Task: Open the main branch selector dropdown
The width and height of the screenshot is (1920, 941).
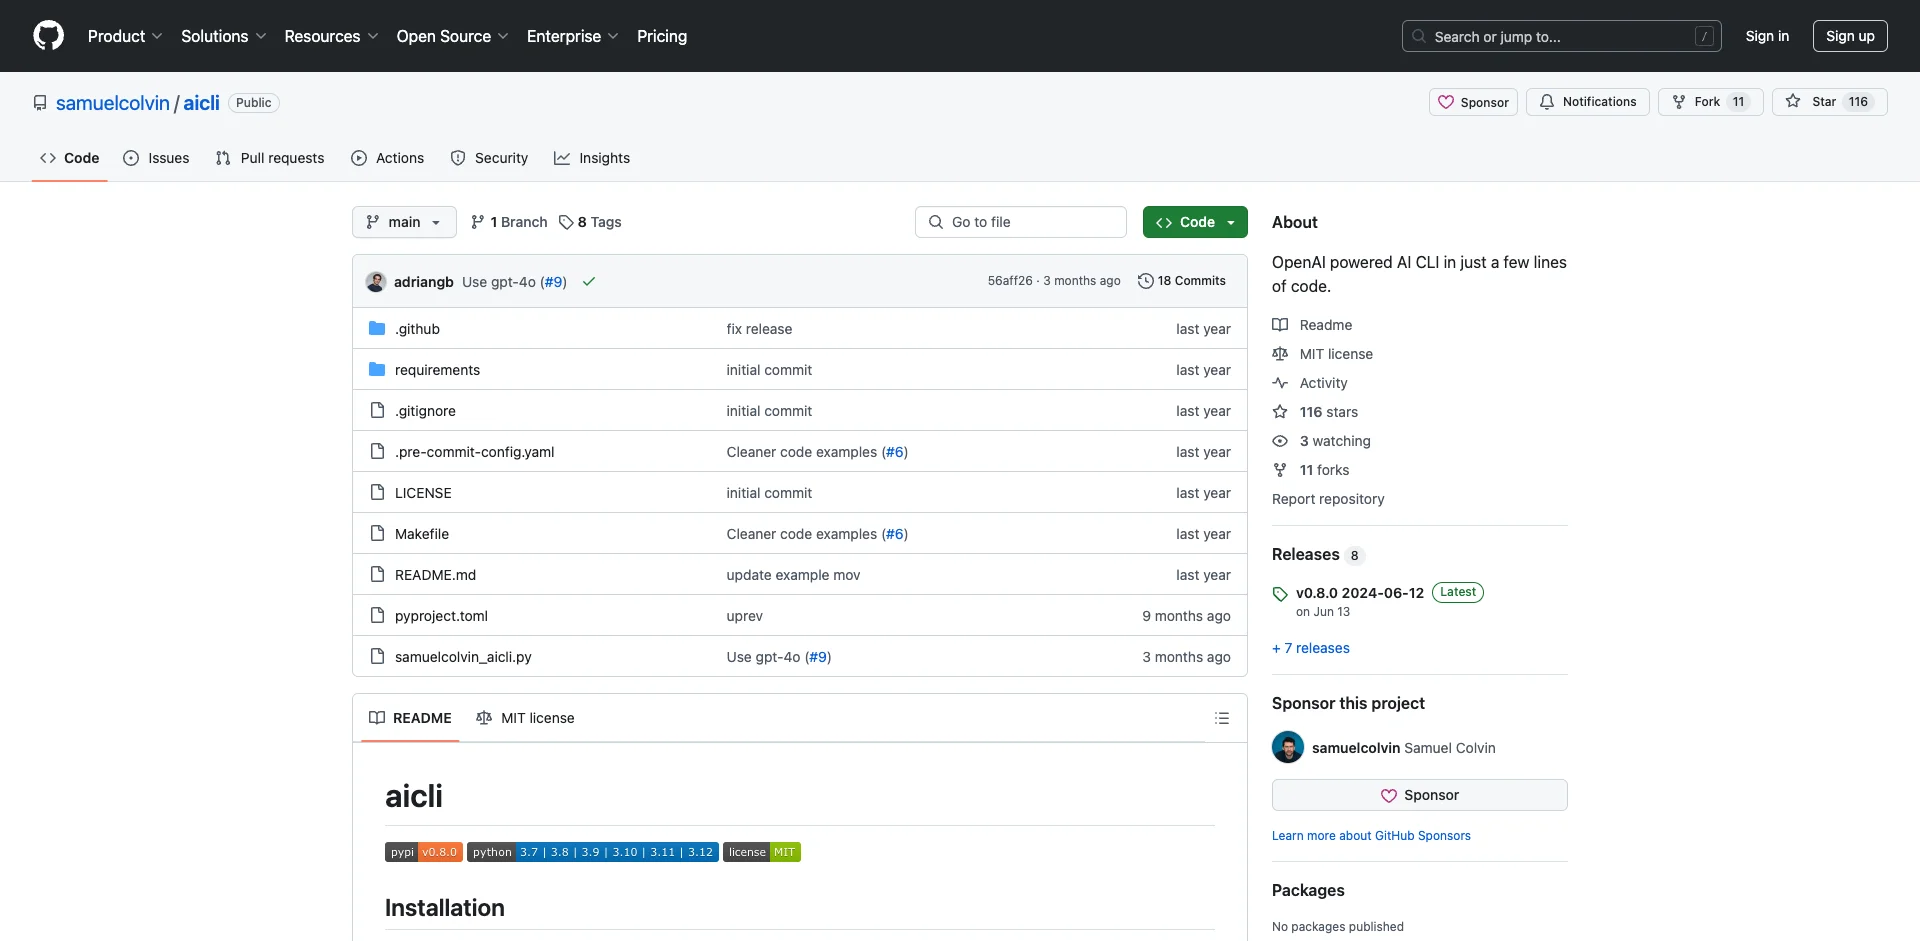Action: click(404, 222)
